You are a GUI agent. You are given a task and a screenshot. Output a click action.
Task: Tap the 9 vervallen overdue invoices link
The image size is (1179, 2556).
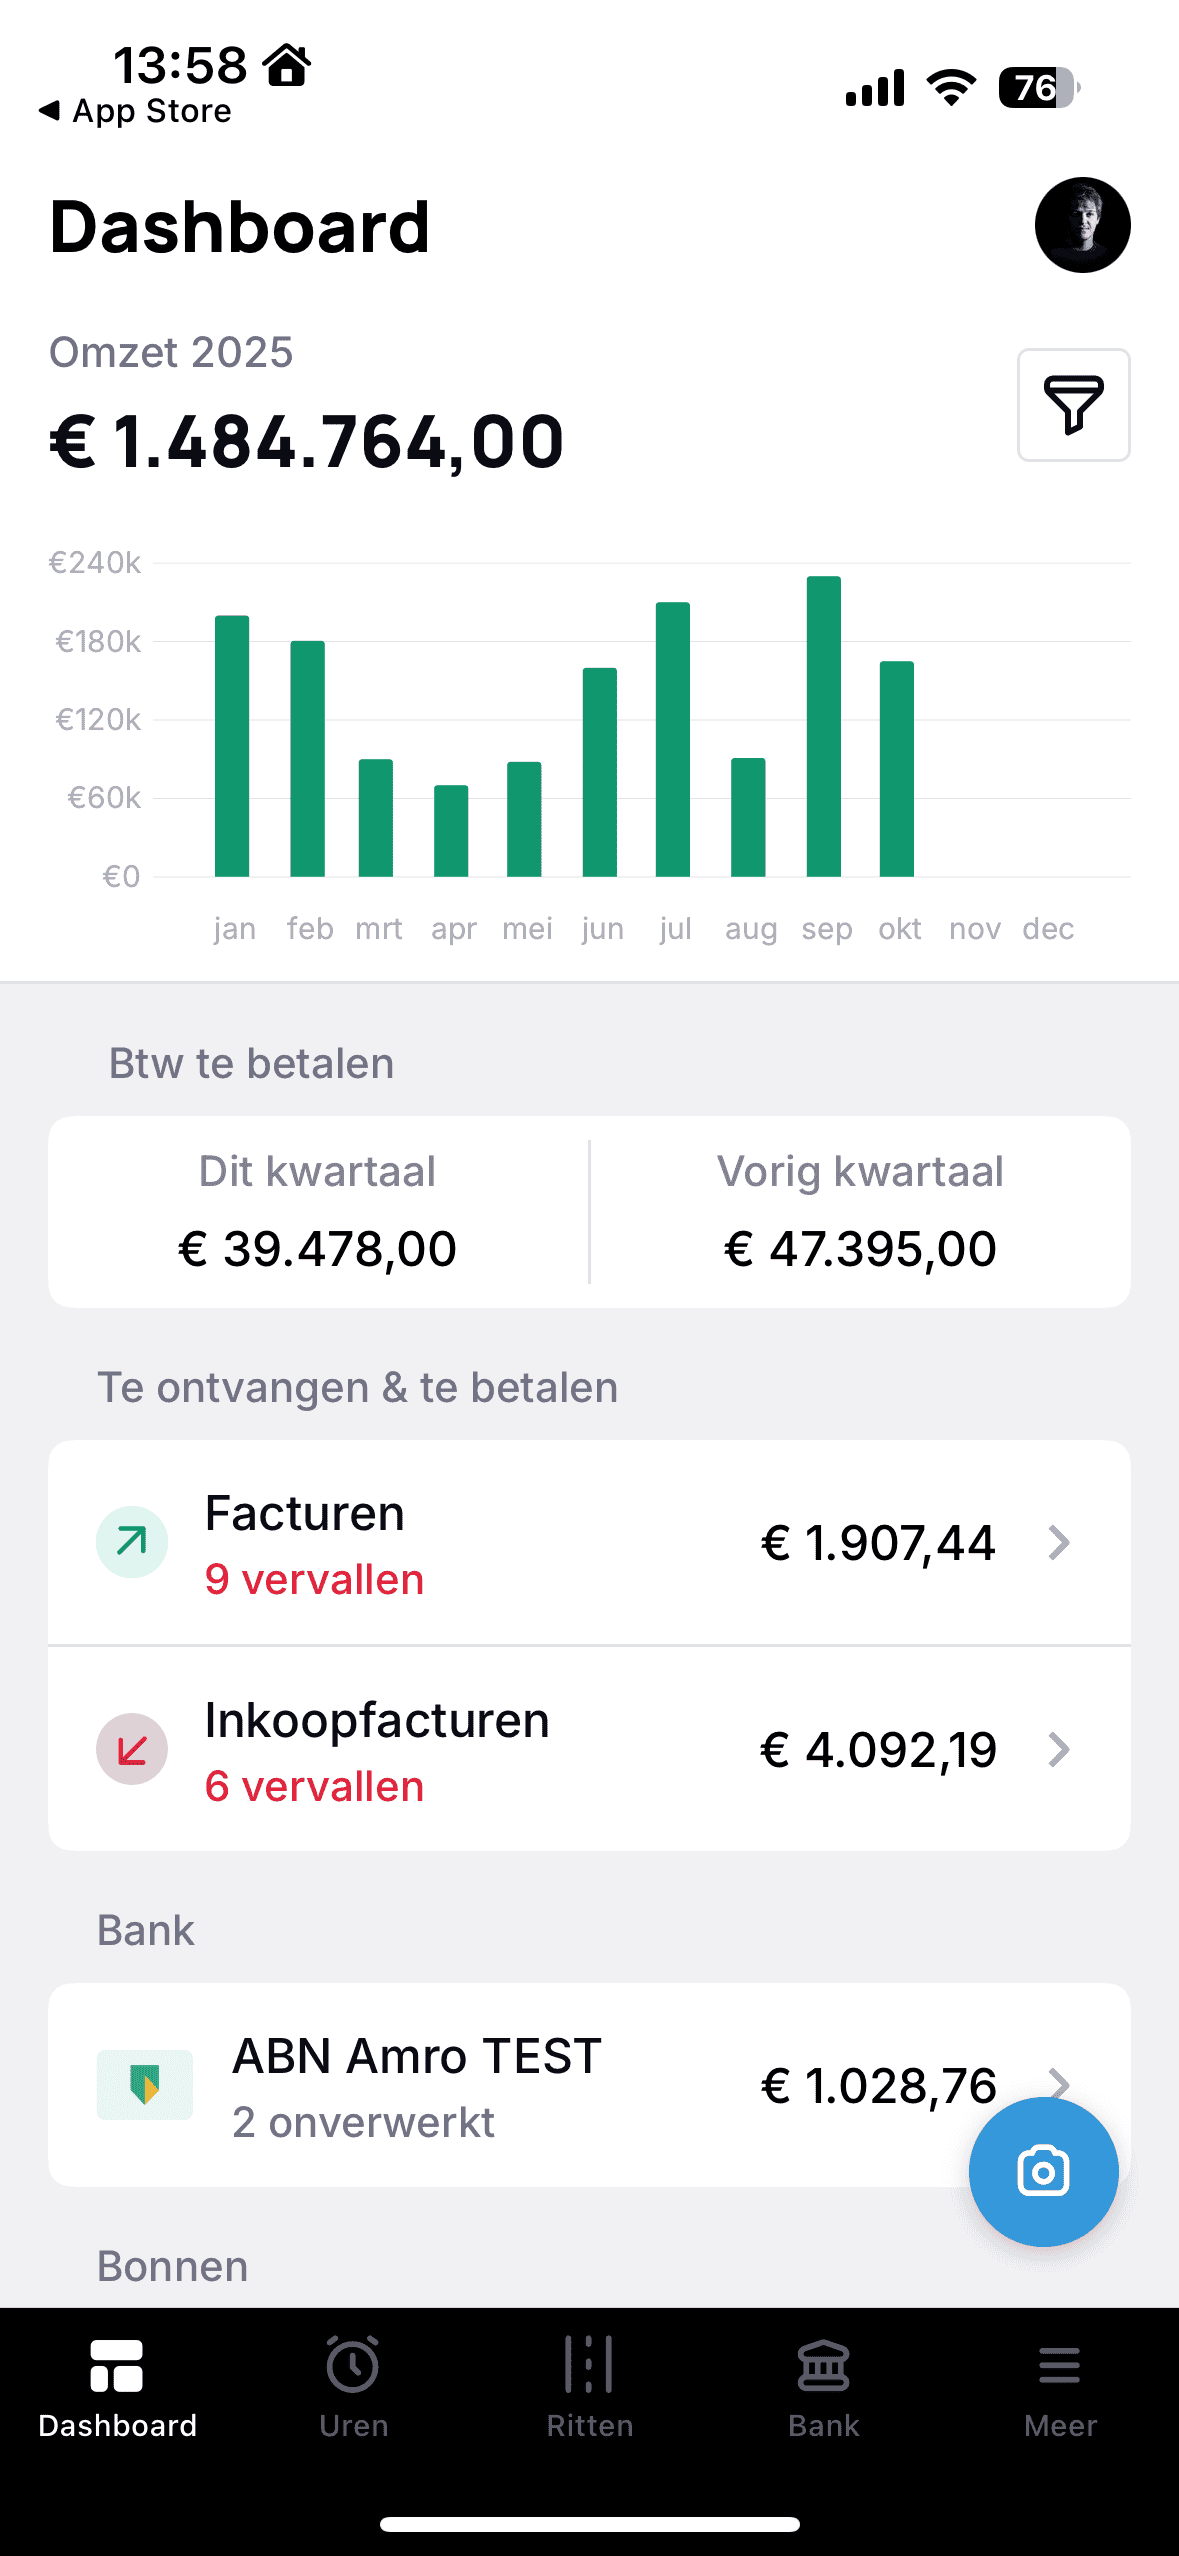point(314,1580)
